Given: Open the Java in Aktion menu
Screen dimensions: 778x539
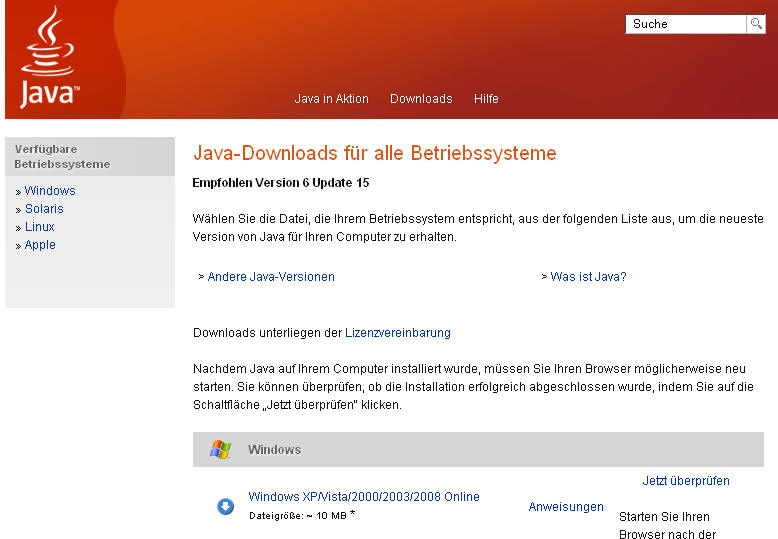Looking at the screenshot, I should 331,99.
